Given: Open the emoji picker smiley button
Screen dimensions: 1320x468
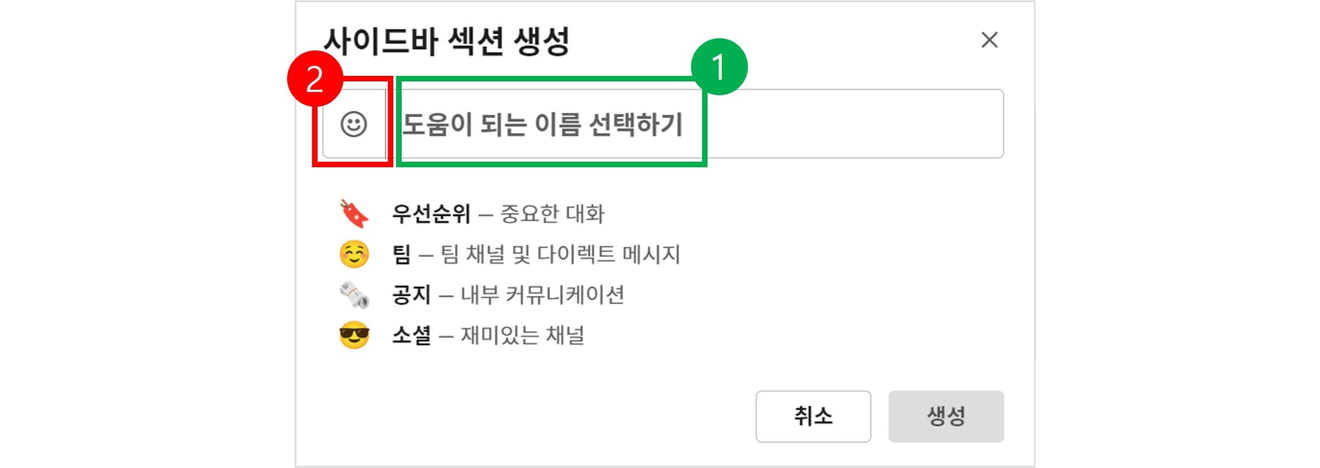Looking at the screenshot, I should click(354, 124).
